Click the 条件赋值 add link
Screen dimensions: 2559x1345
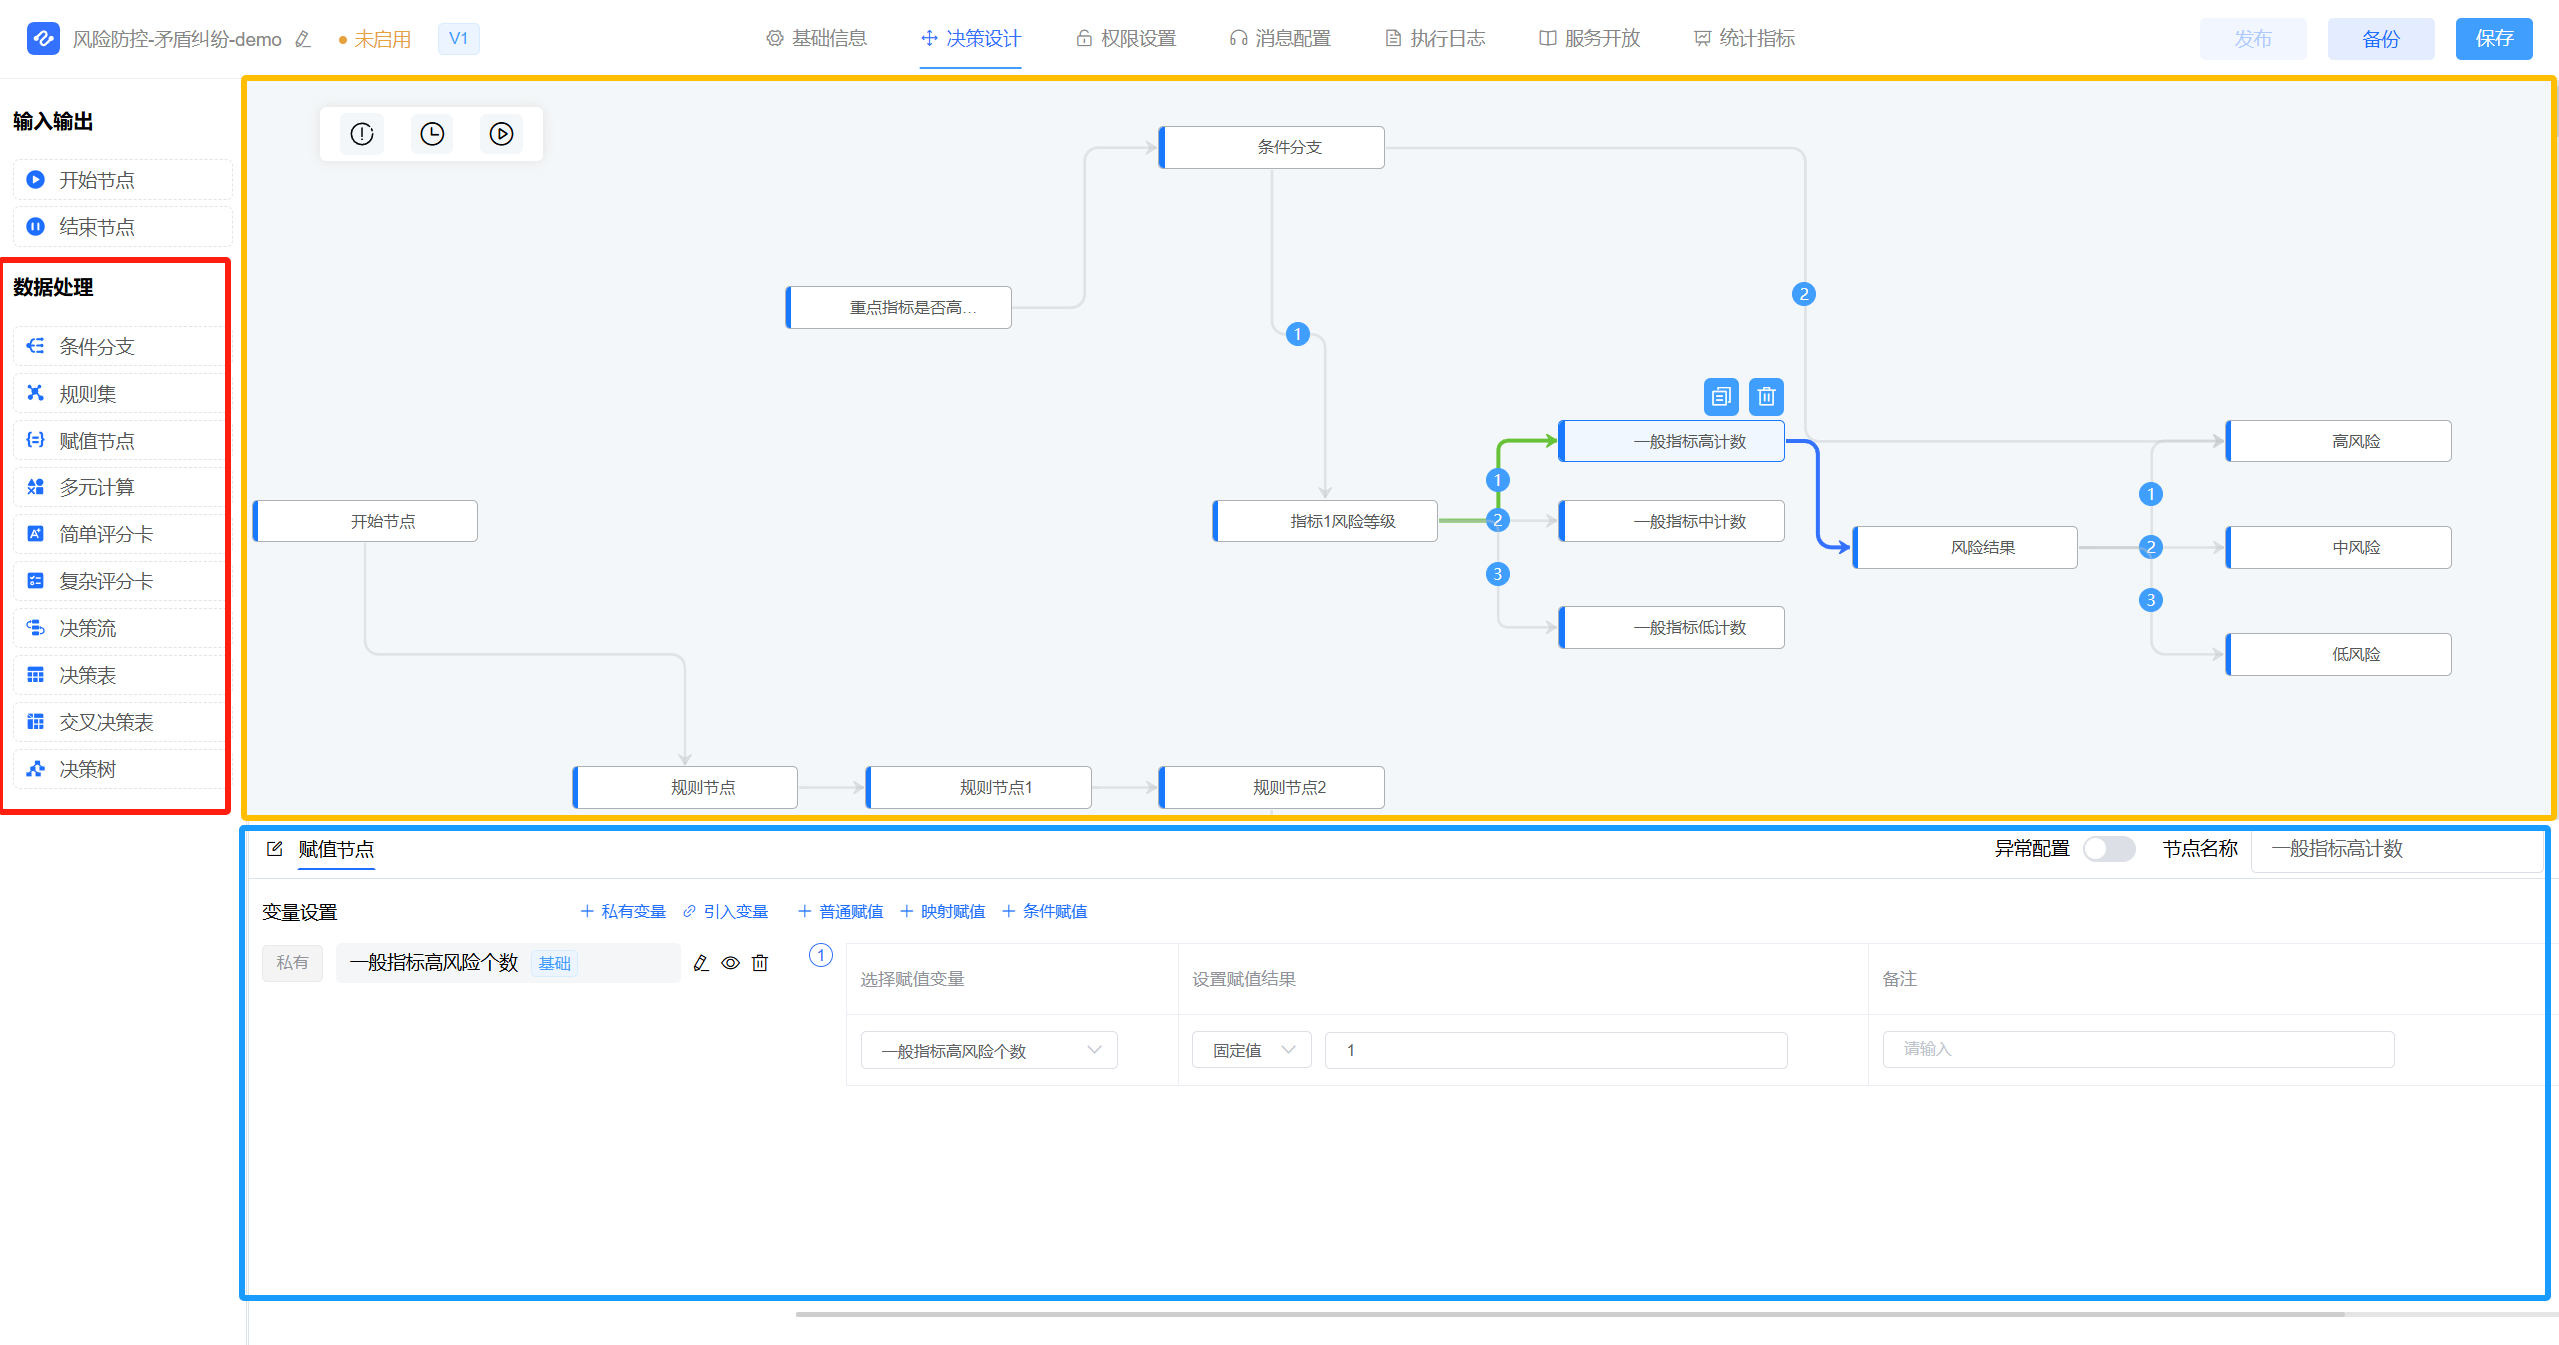(1045, 911)
